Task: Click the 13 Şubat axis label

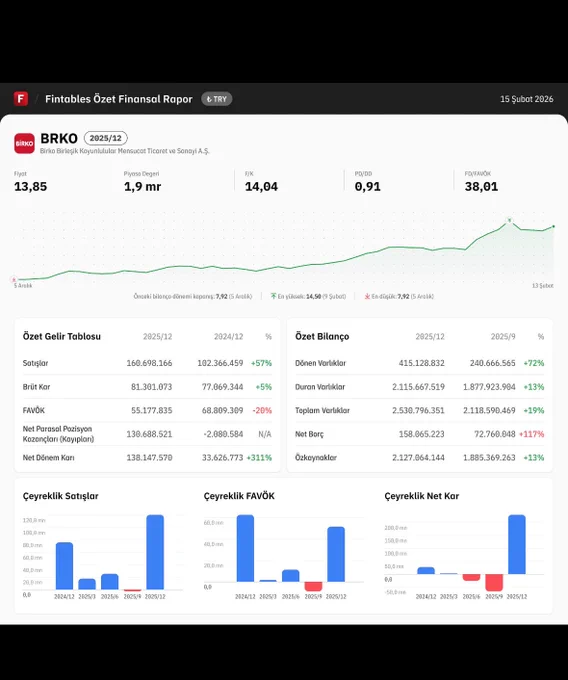Action: (542, 286)
